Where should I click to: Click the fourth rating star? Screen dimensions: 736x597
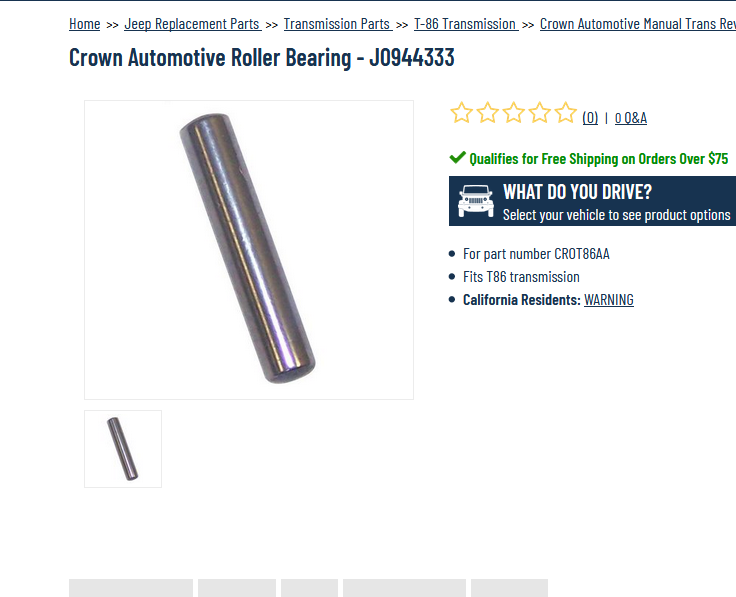(x=540, y=113)
